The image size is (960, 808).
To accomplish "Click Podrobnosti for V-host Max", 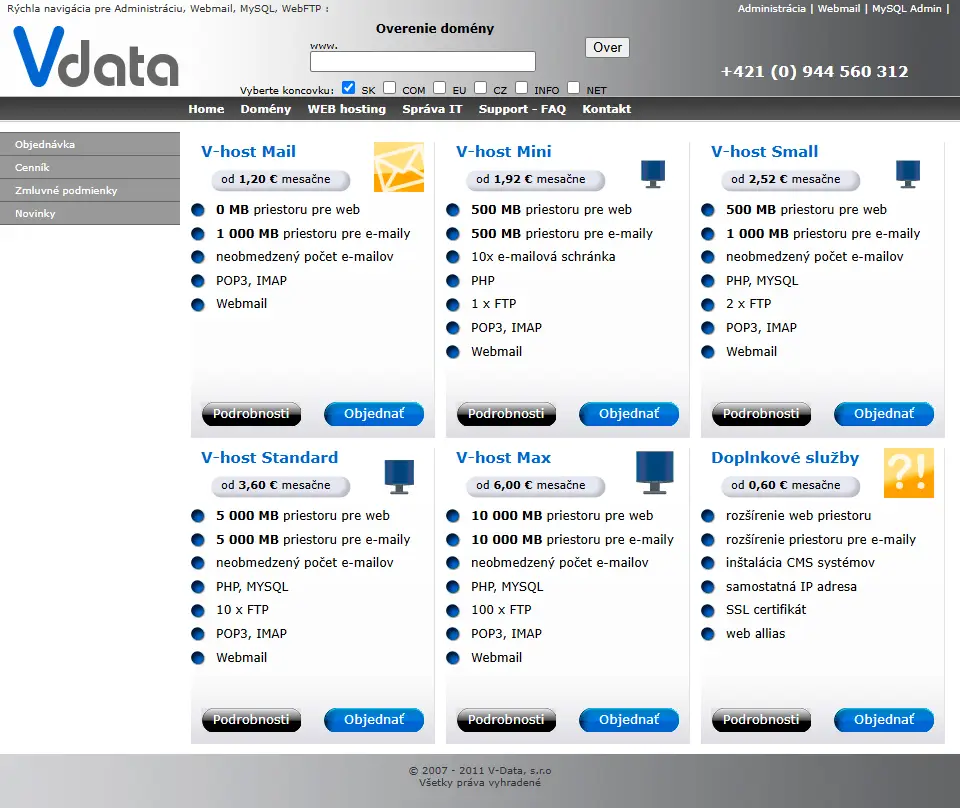I will tap(506, 720).
